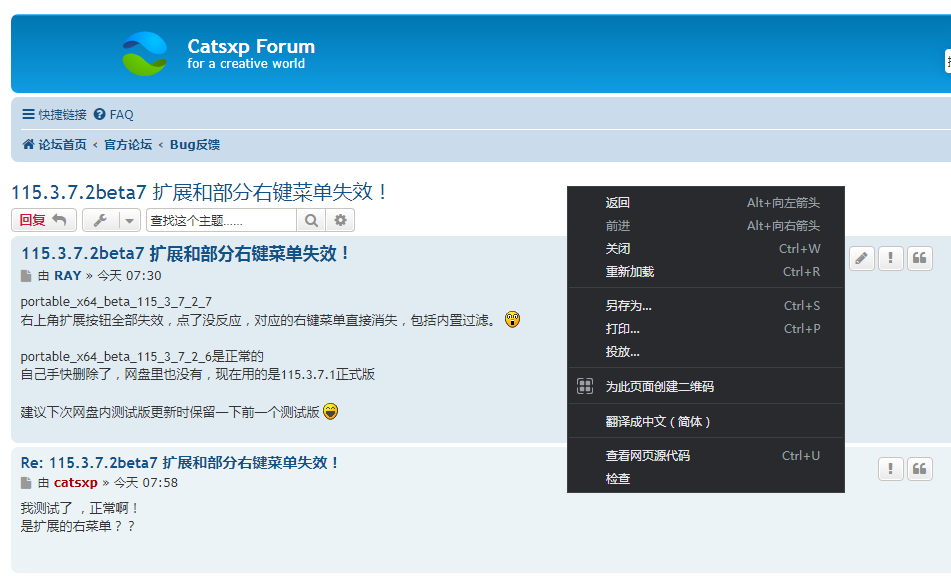The image size is (951, 576).
Task: Expand the topic tools dropdown arrow
Action: 130,220
